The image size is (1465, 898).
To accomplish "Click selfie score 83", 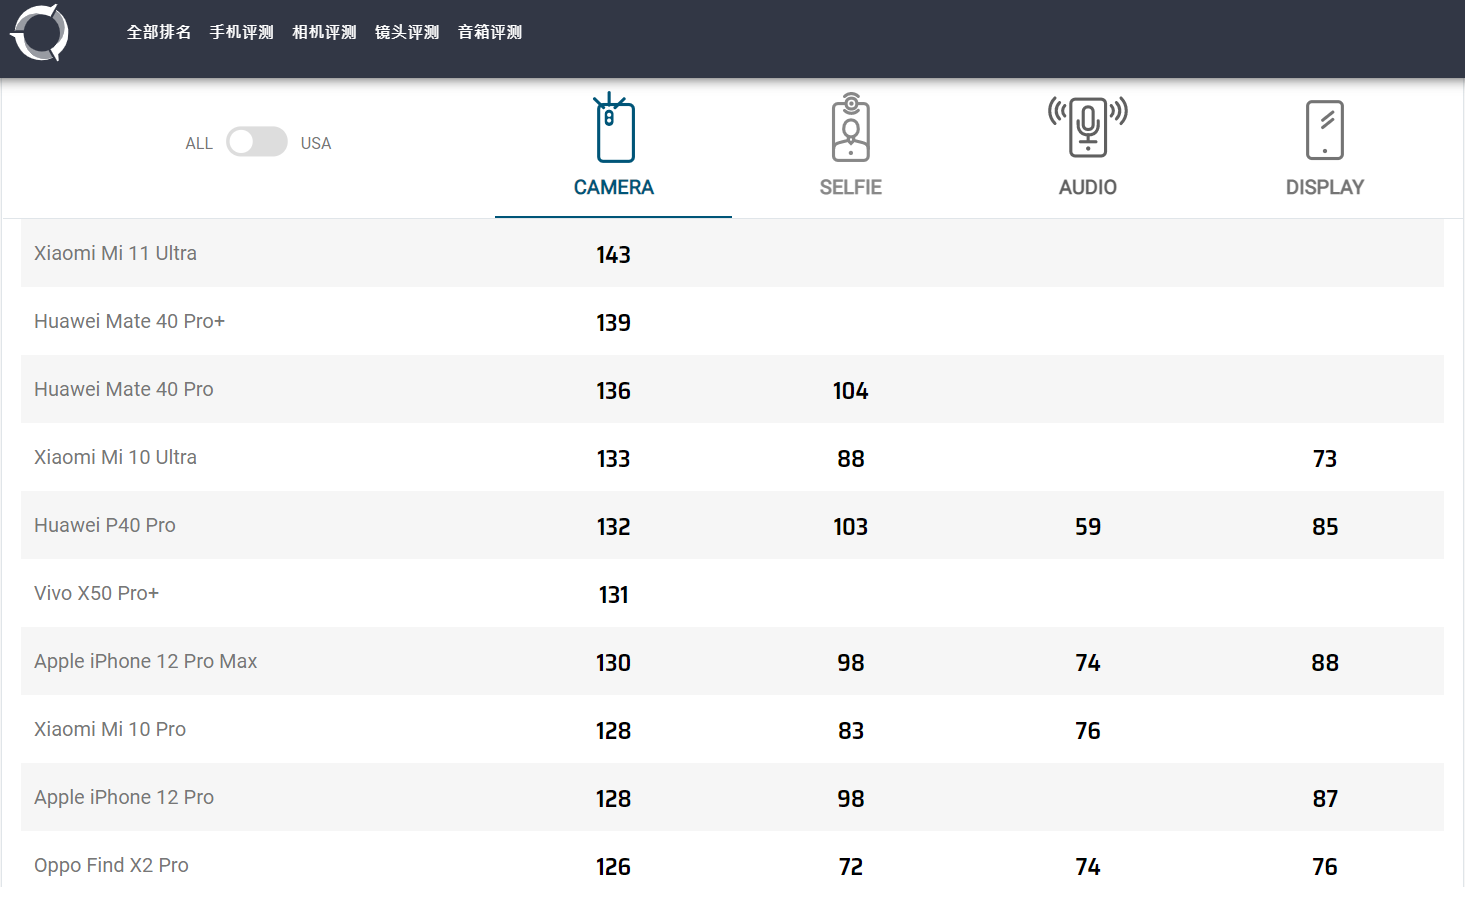I will click(x=851, y=731).
